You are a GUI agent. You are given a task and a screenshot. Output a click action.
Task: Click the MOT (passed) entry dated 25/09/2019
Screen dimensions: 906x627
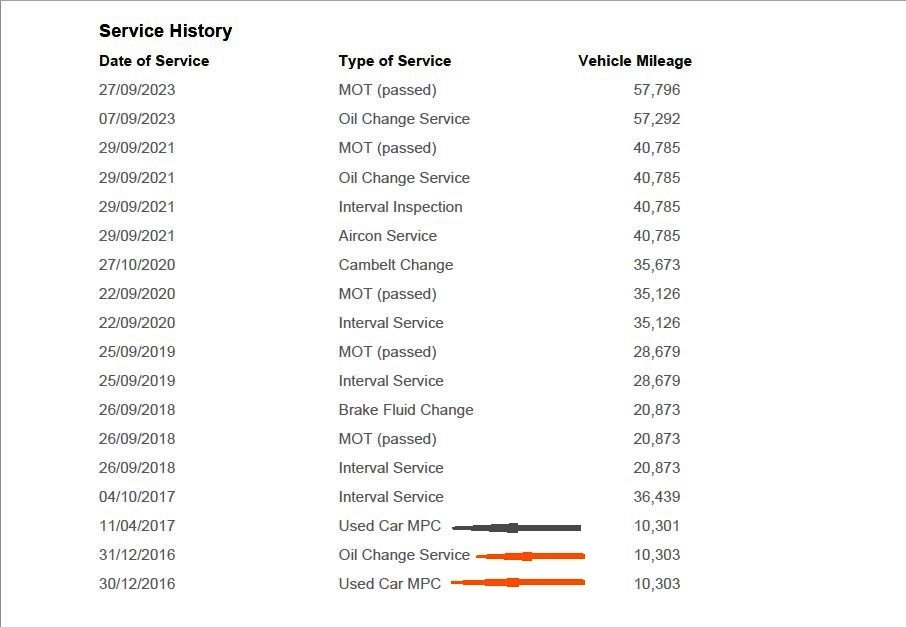pyautogui.click(x=387, y=352)
